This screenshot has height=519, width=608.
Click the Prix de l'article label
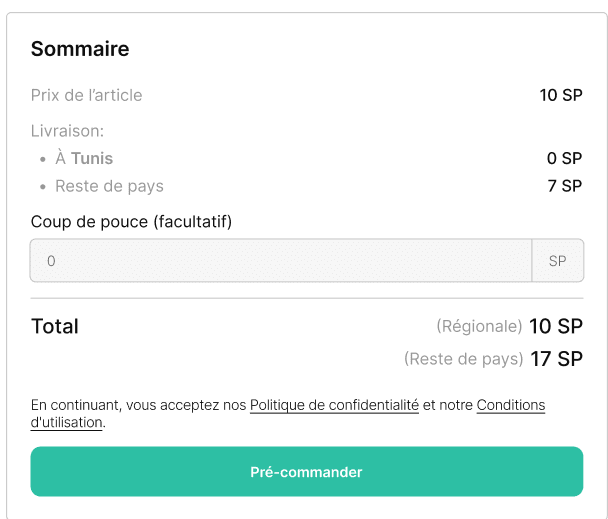86,95
